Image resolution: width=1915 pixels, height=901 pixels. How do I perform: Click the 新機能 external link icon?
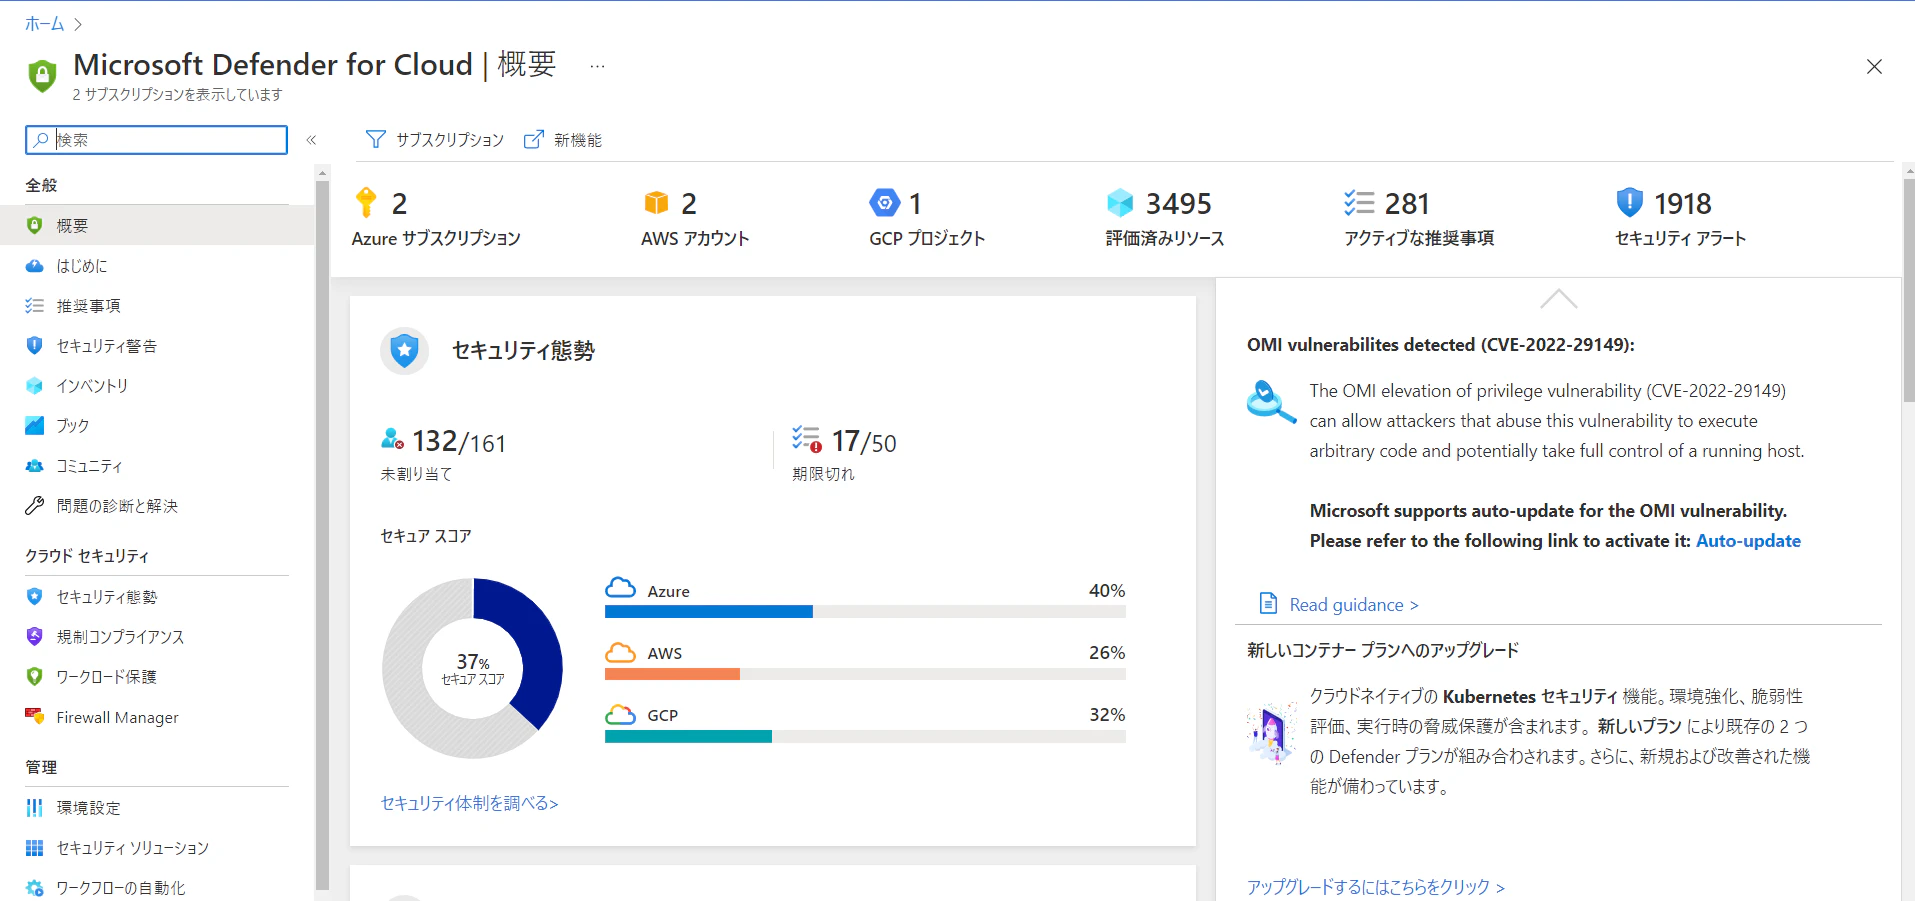(x=534, y=139)
